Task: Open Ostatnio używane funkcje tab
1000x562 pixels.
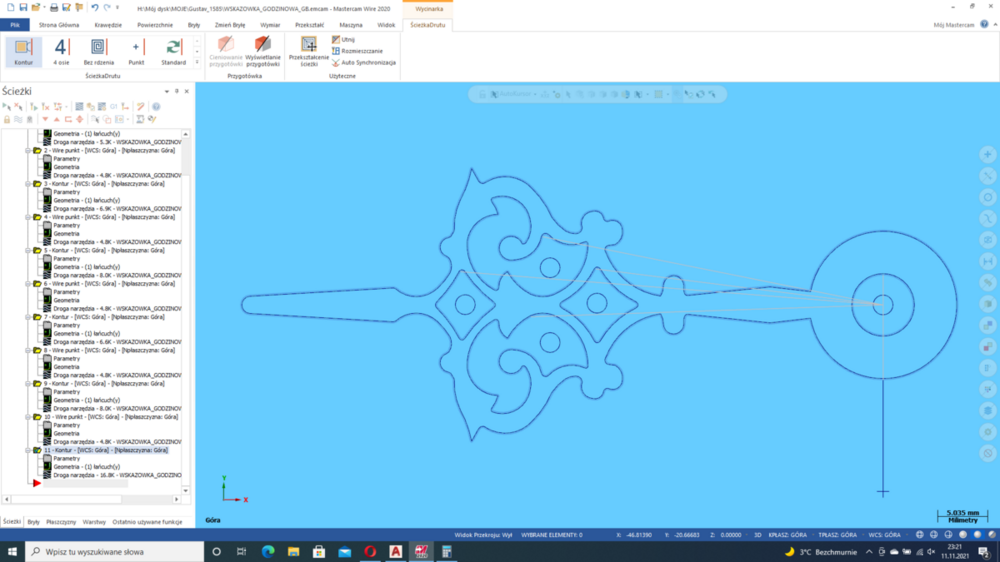Action: (147, 522)
